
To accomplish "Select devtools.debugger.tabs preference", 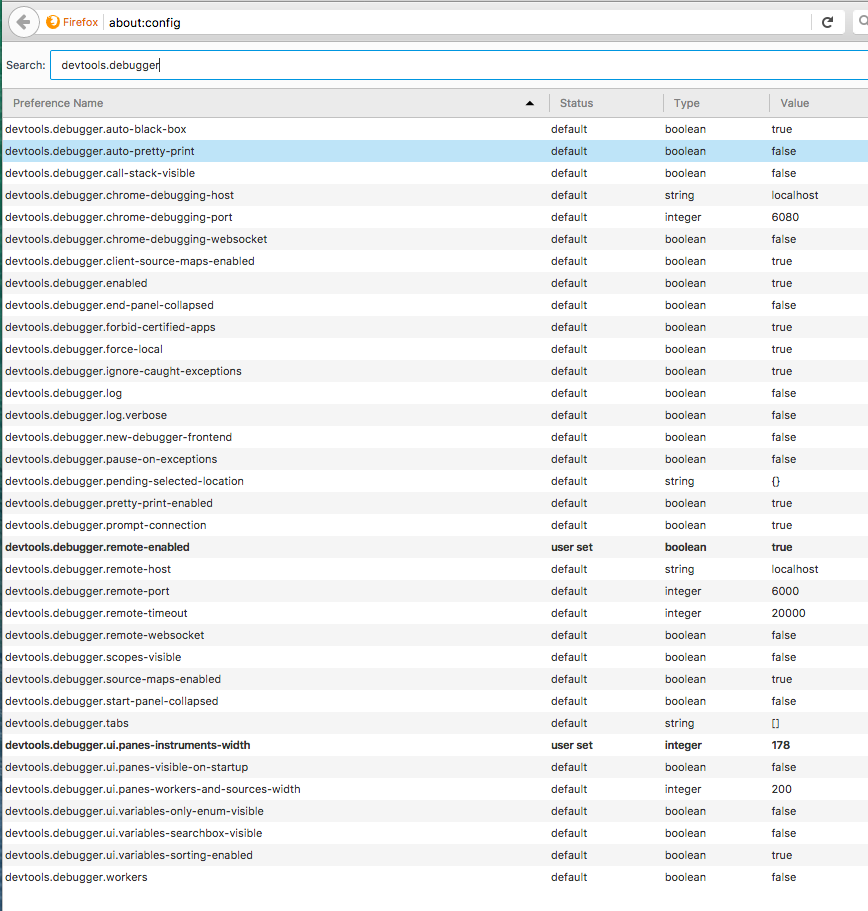I will coord(435,723).
